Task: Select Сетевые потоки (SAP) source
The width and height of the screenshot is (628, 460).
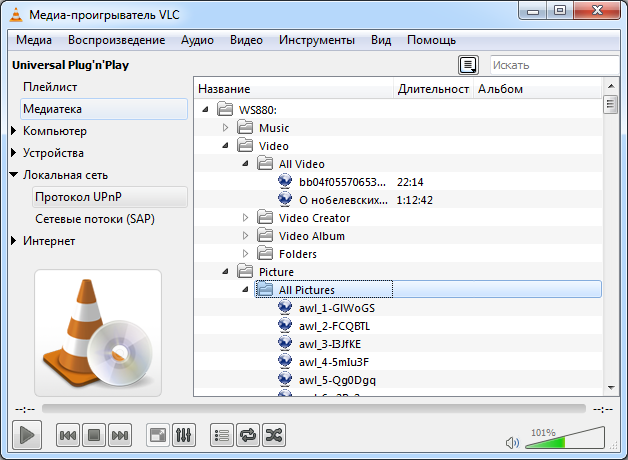Action: coord(95,219)
